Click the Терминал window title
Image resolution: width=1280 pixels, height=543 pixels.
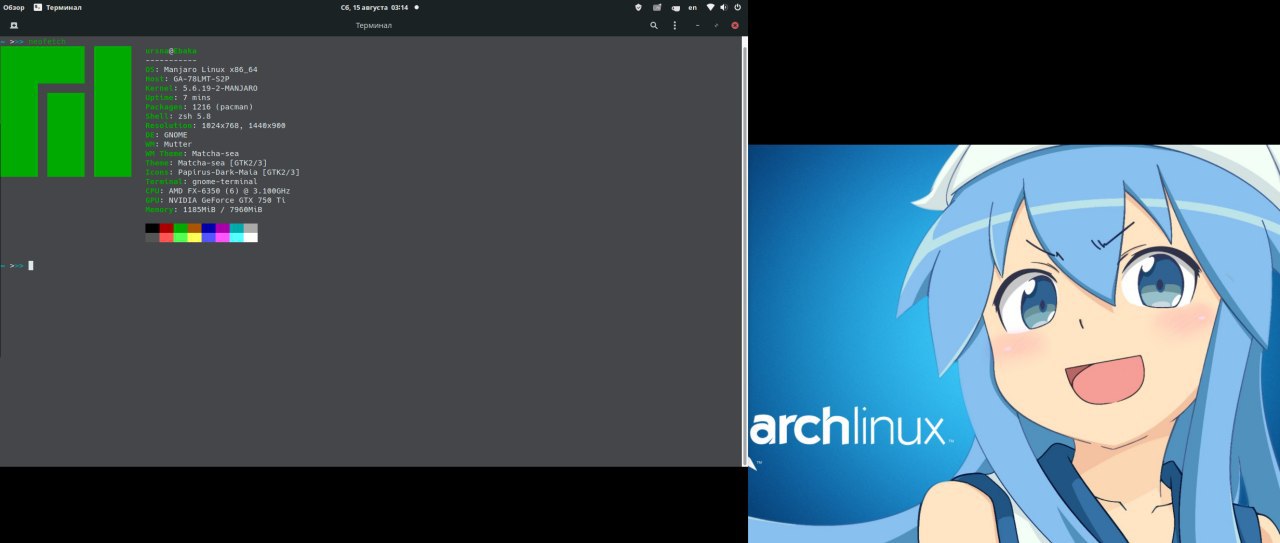coord(374,25)
